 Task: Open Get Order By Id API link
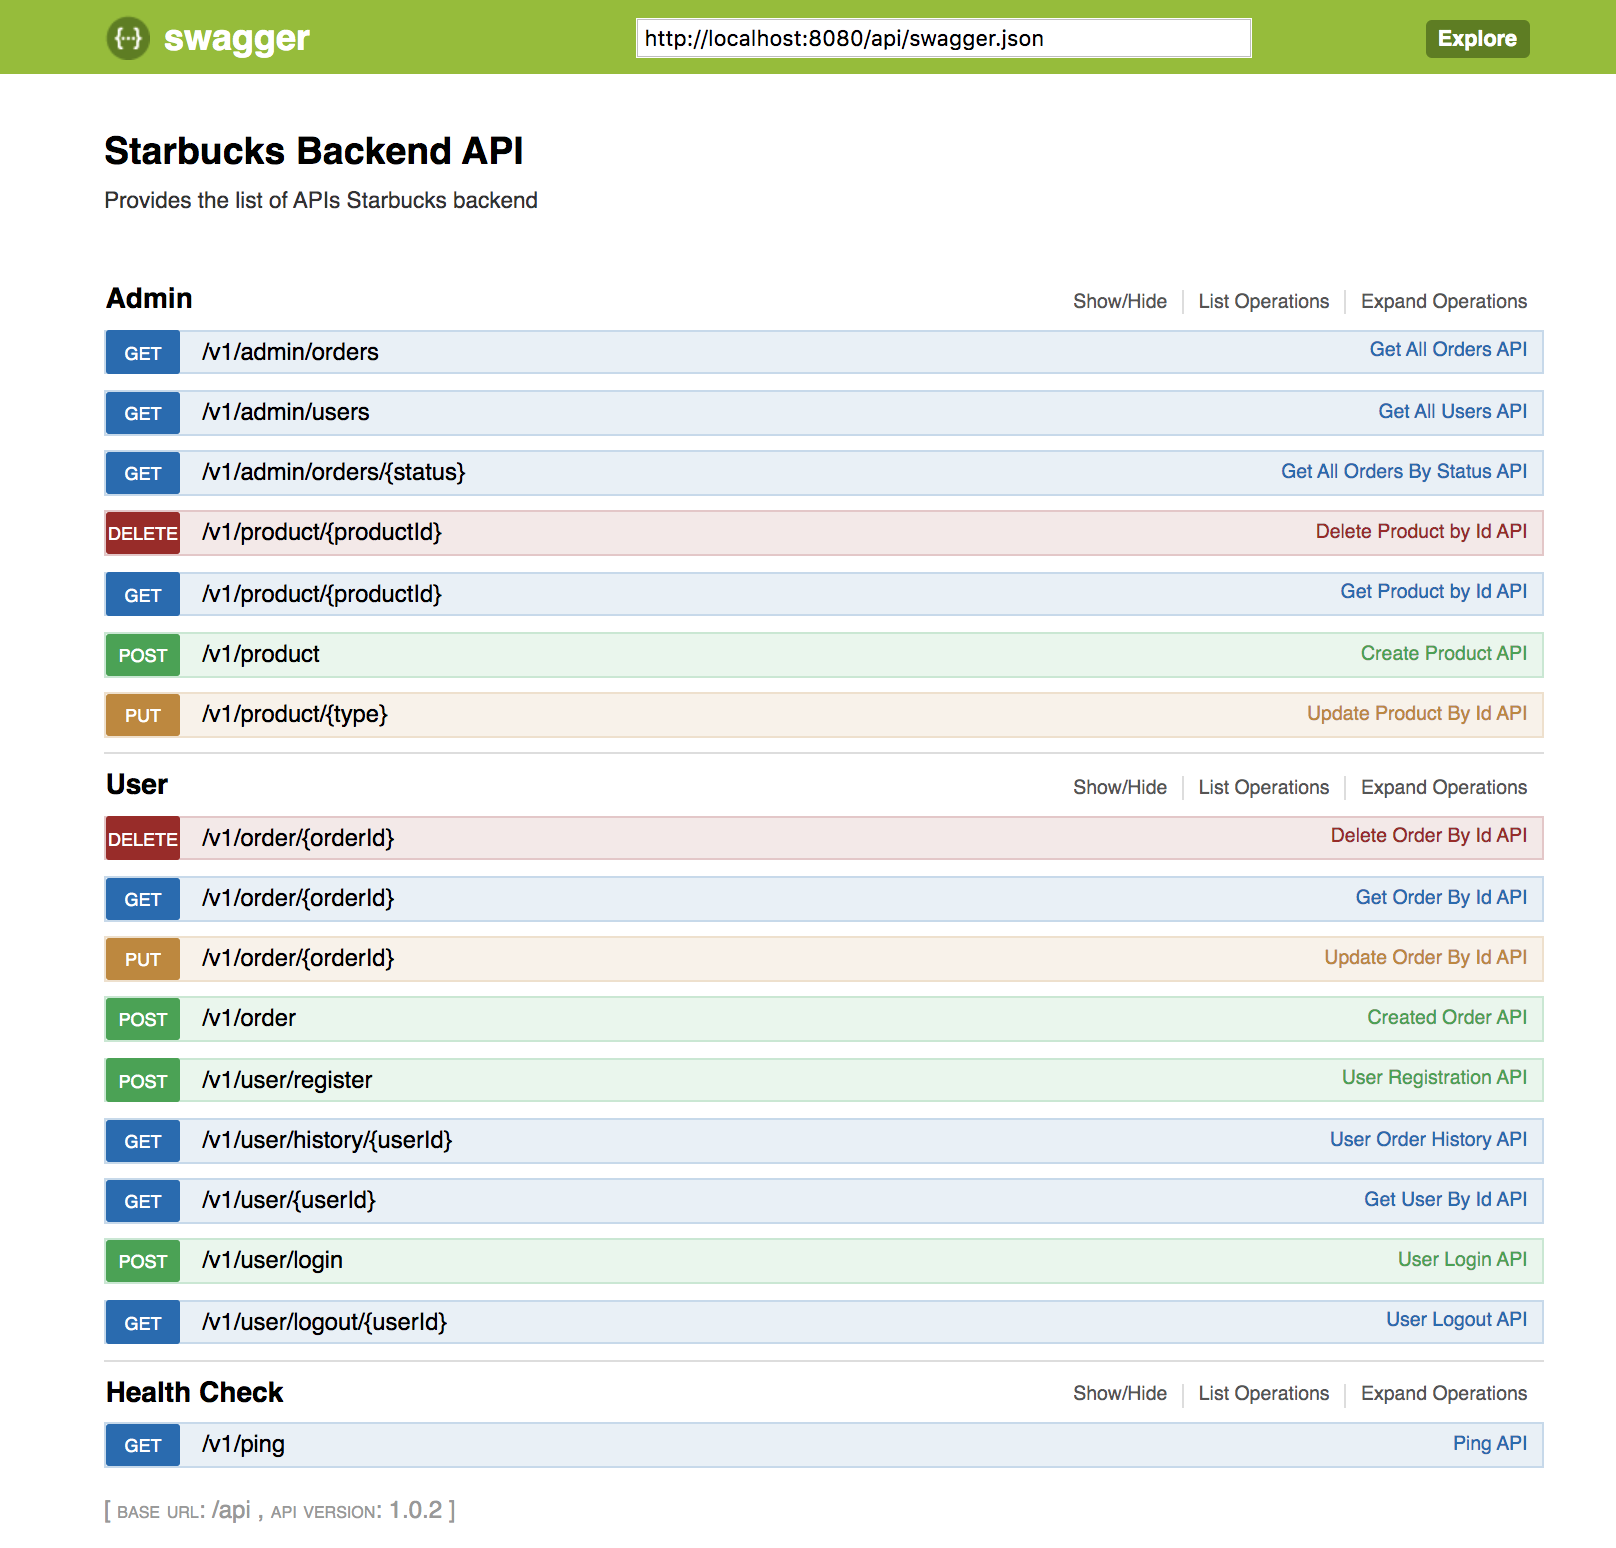(x=1441, y=897)
